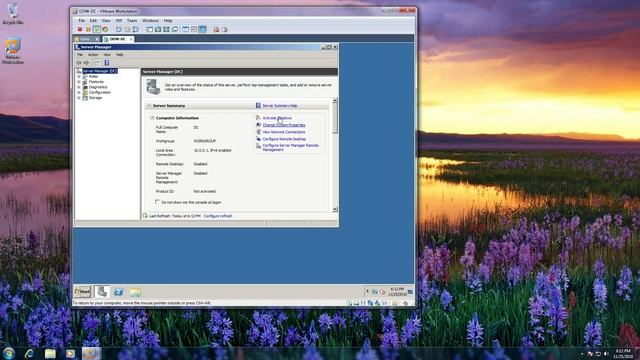Open VMware Team menu

(x=132, y=20)
